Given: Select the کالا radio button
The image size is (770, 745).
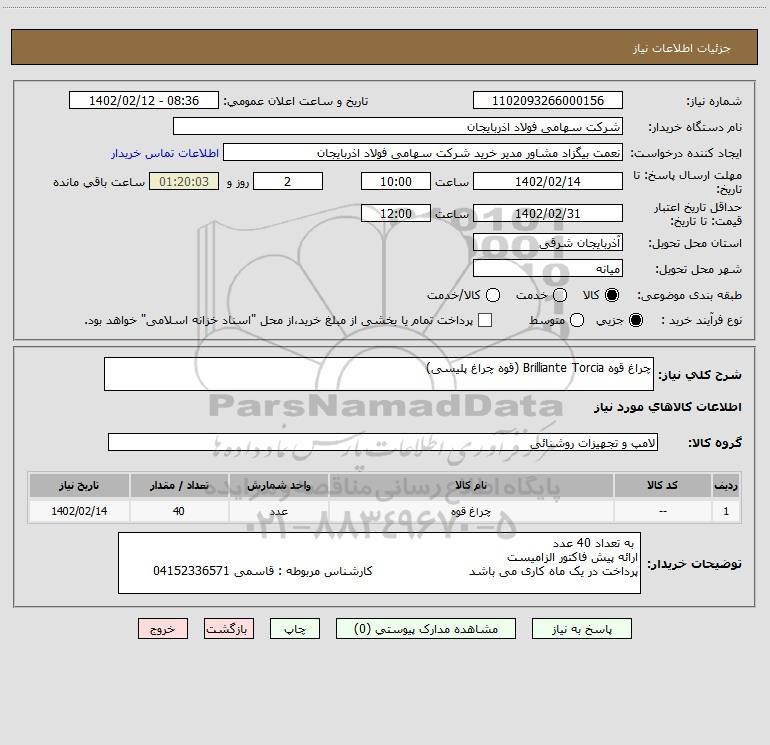Looking at the screenshot, I should coord(612,295).
